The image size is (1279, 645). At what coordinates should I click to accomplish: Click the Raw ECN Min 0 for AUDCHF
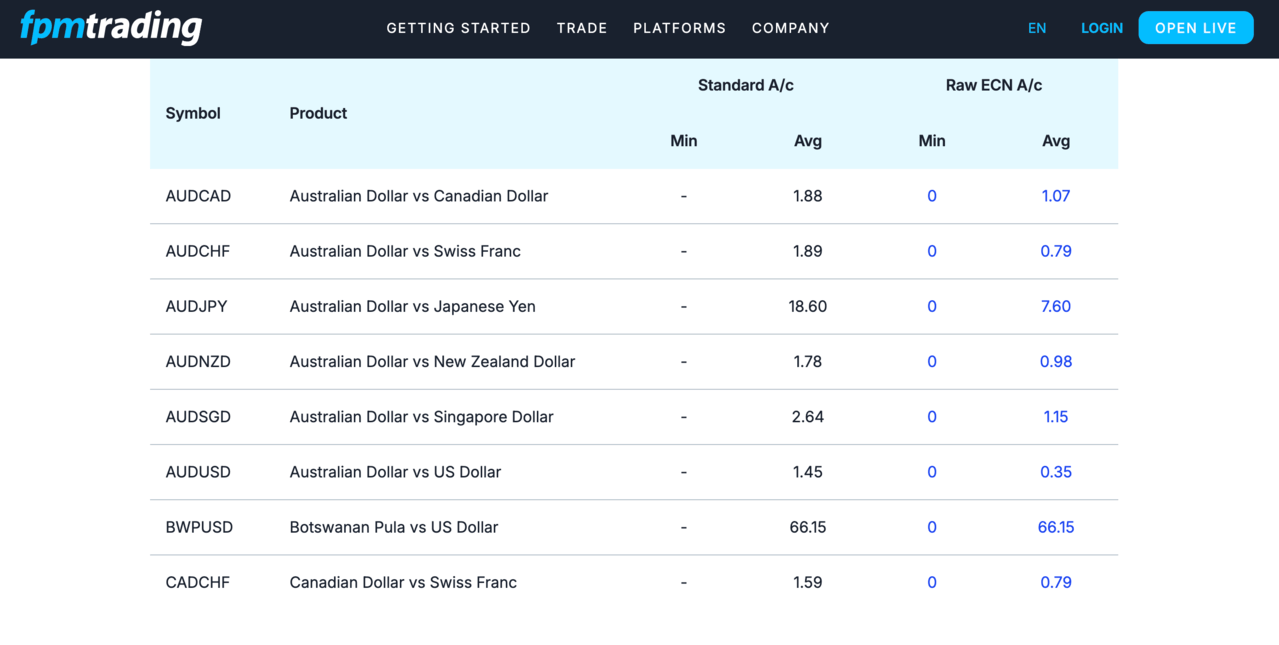[x=931, y=251]
